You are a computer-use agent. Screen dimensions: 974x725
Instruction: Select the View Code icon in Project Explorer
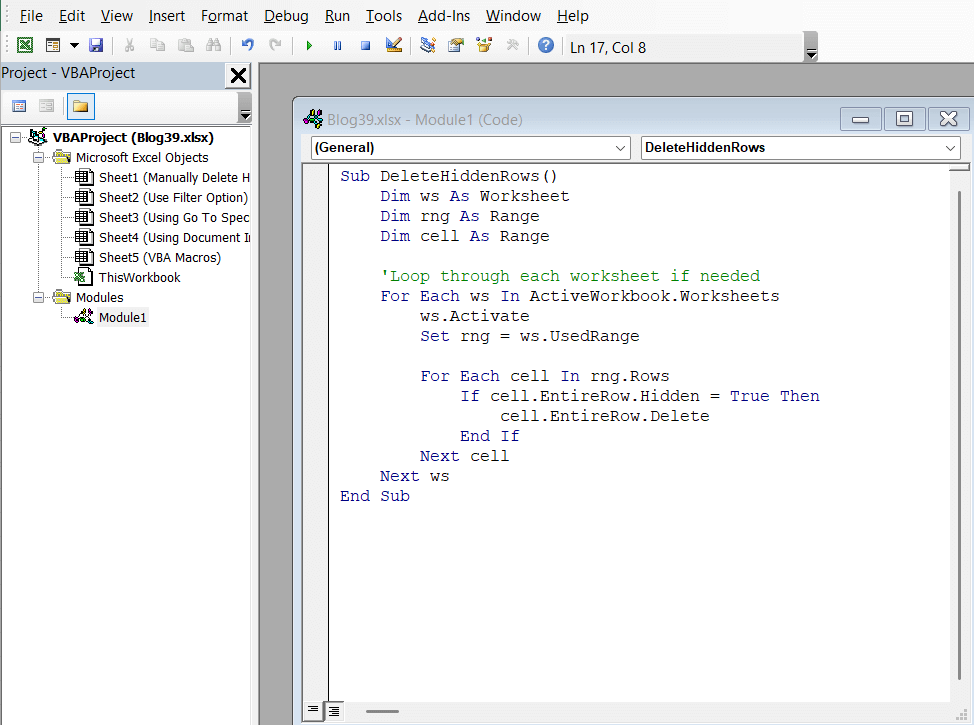click(x=18, y=105)
